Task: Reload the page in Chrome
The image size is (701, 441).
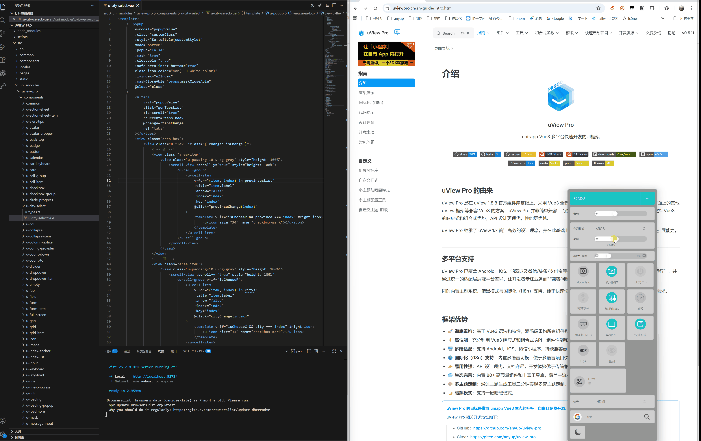Action: [376, 8]
